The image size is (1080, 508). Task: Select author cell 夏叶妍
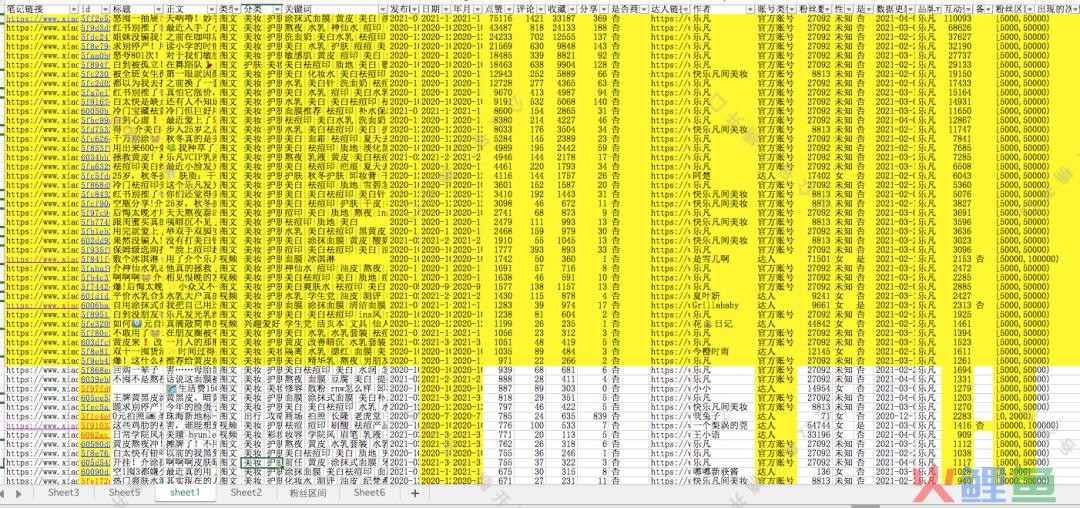[x=723, y=296]
